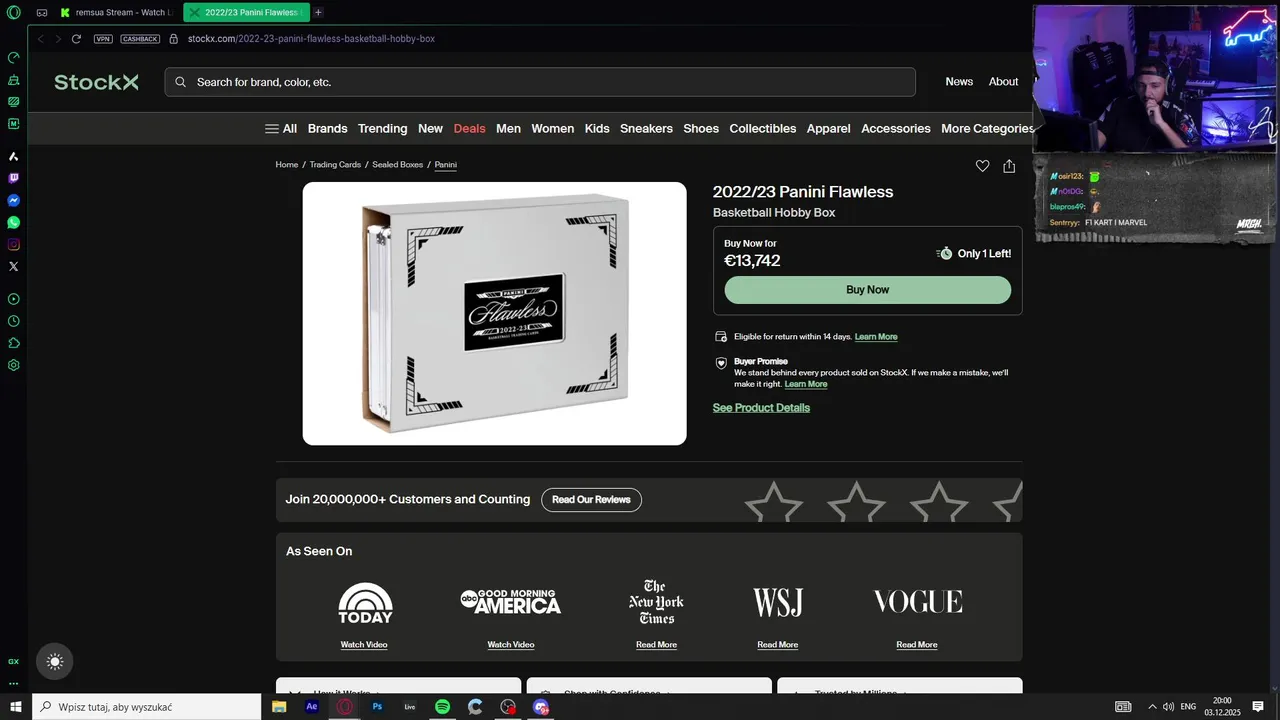Open the Deals menu item
The height and width of the screenshot is (720, 1280).
[x=469, y=128]
